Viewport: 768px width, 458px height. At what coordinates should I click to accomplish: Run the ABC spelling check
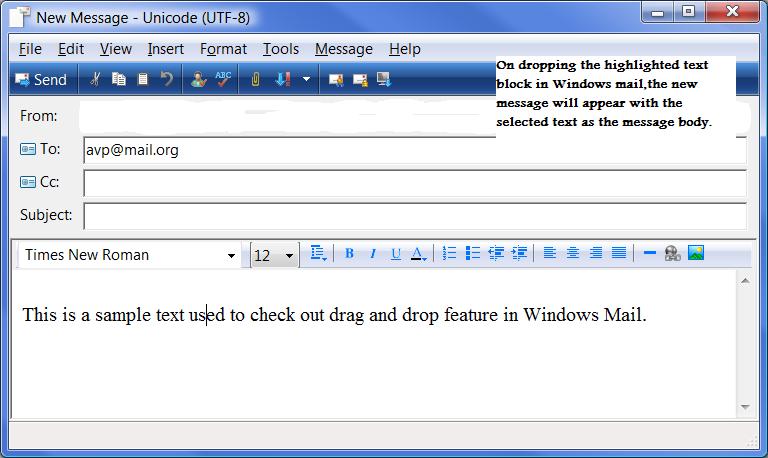(x=223, y=79)
